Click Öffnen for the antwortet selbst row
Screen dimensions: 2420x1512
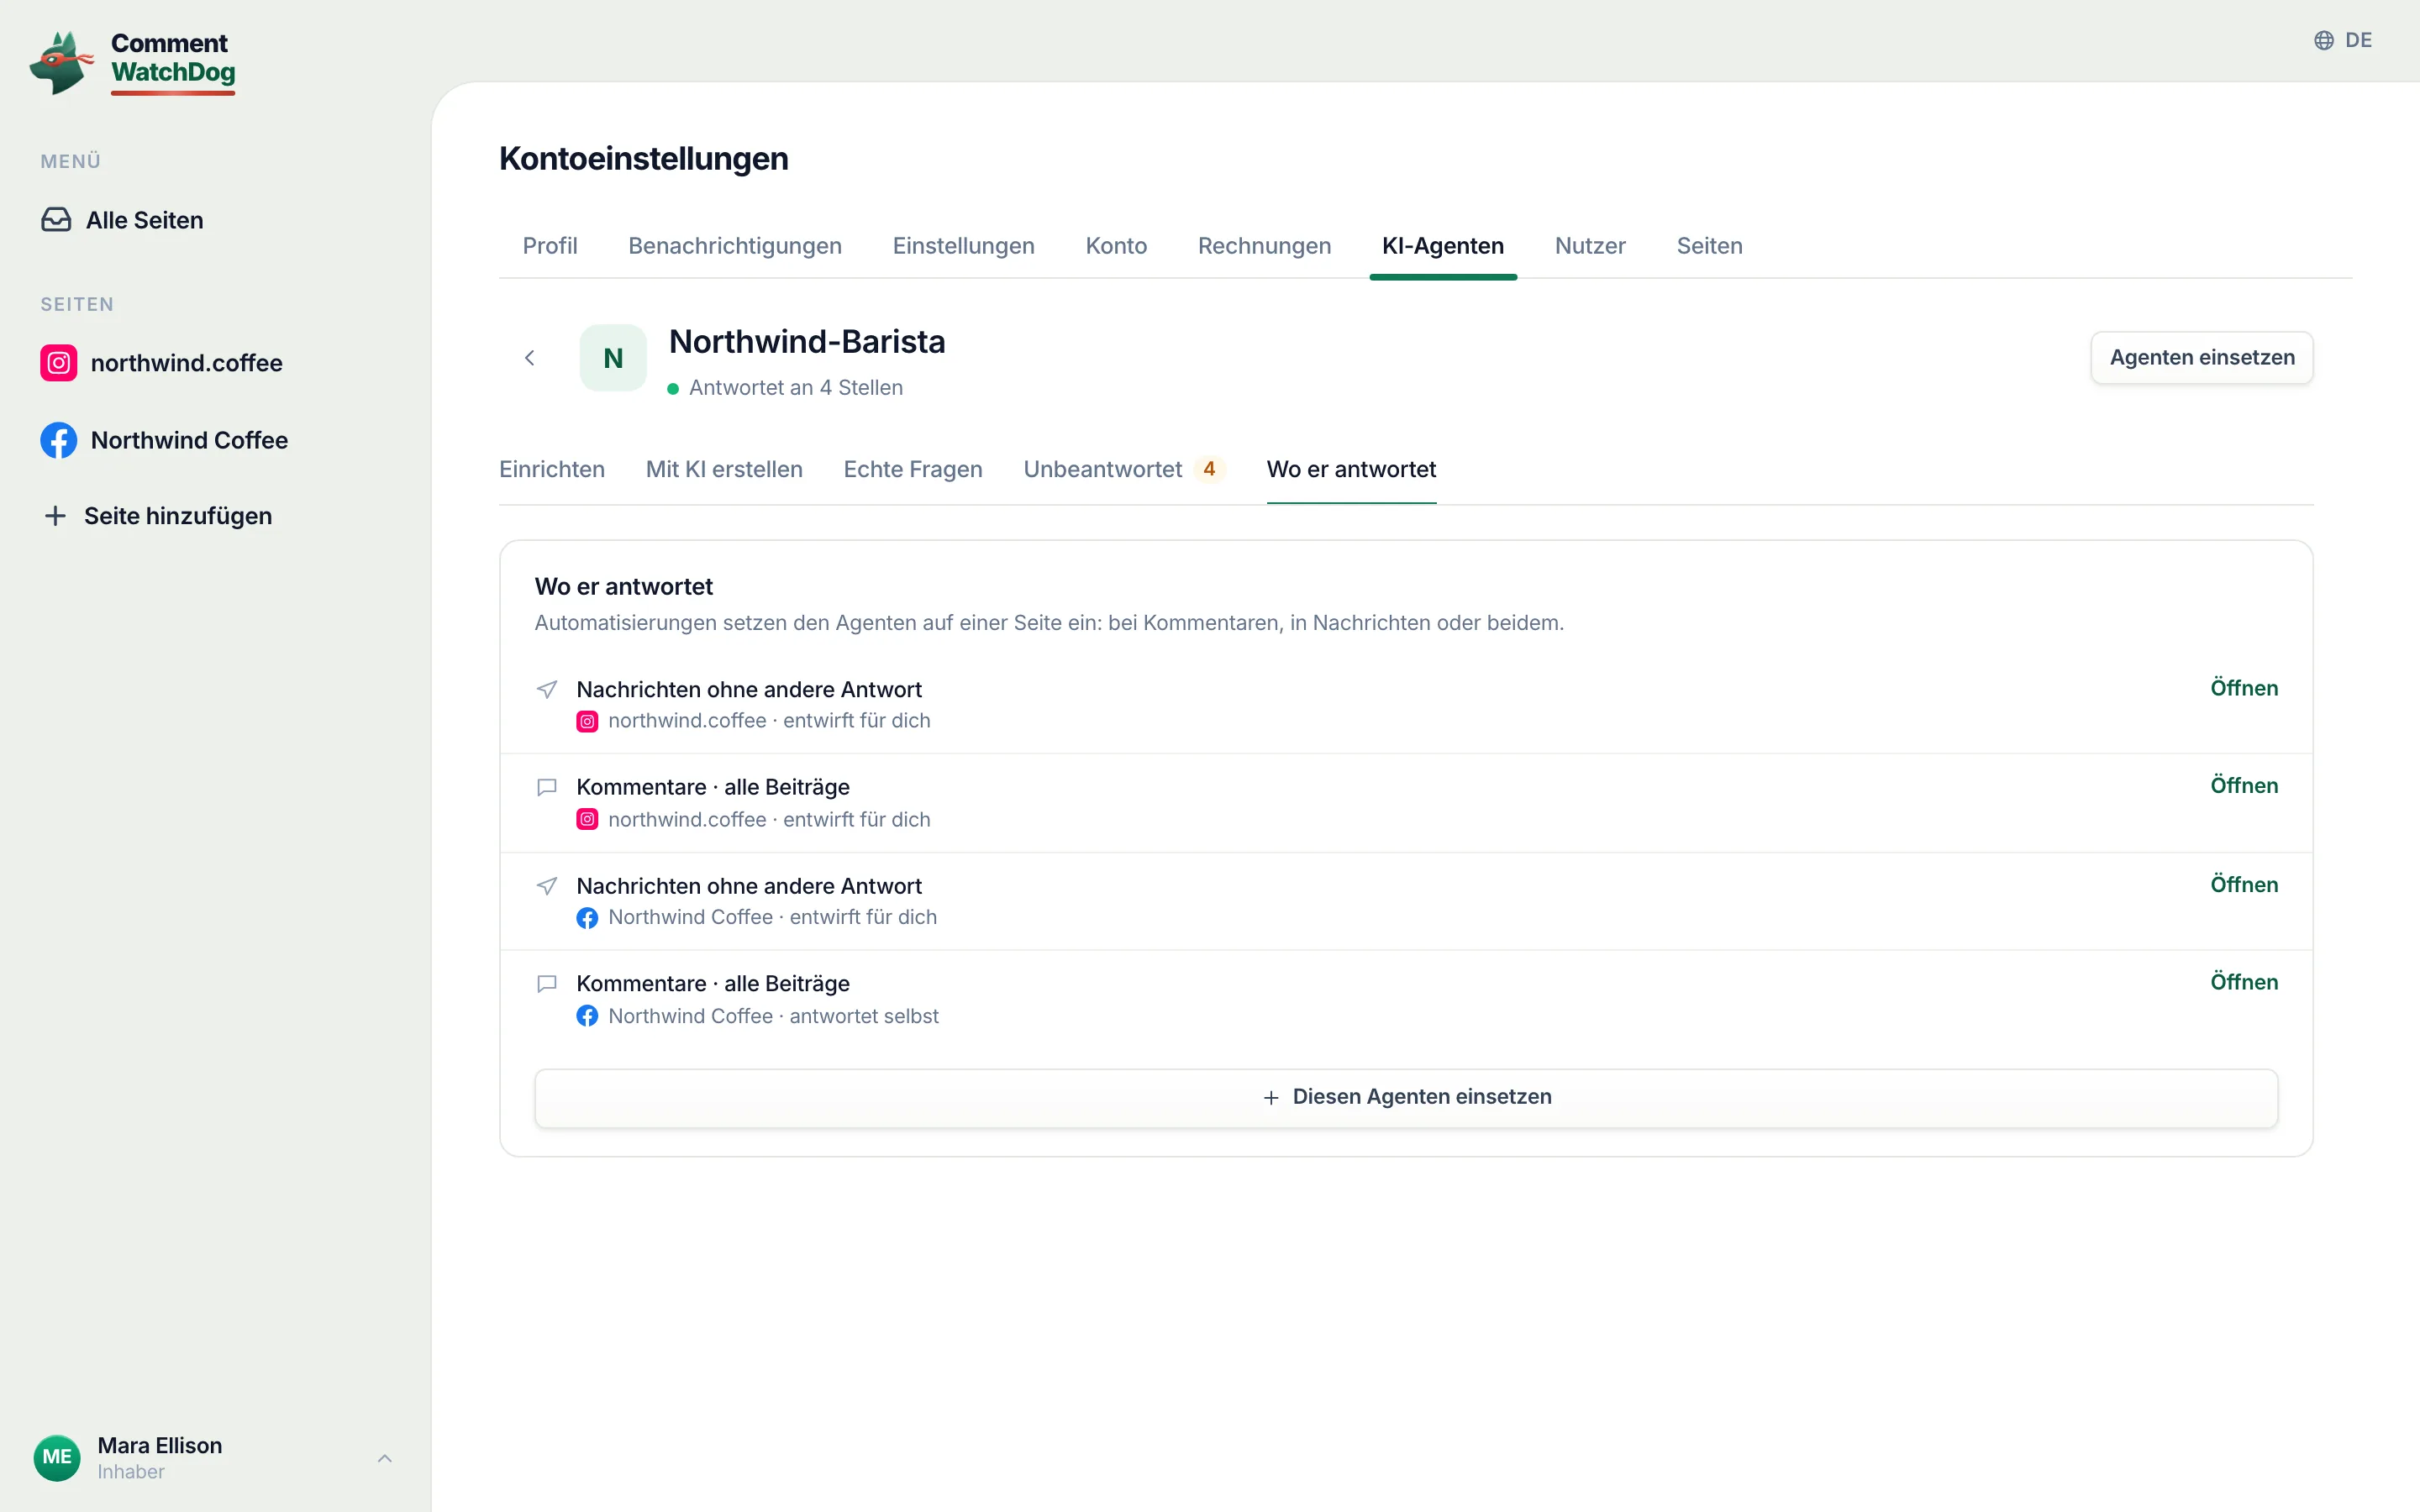[x=2244, y=982]
